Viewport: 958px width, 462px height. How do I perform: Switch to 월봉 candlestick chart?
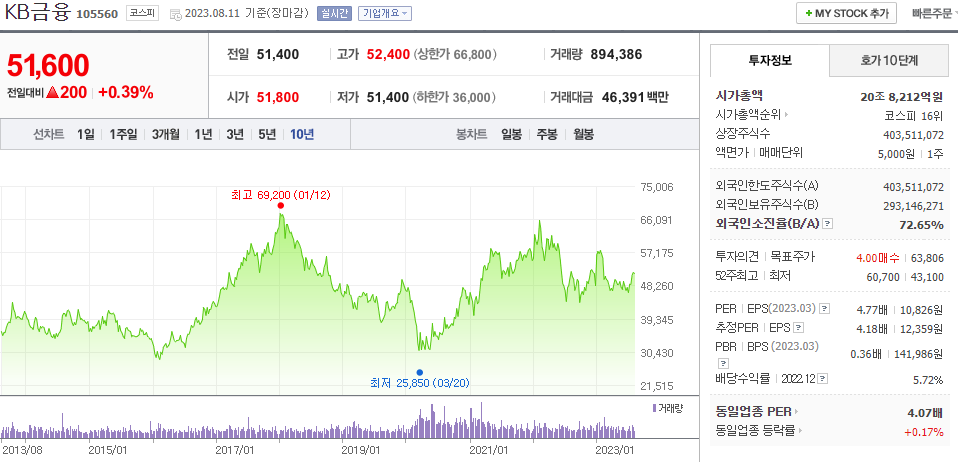pos(583,134)
